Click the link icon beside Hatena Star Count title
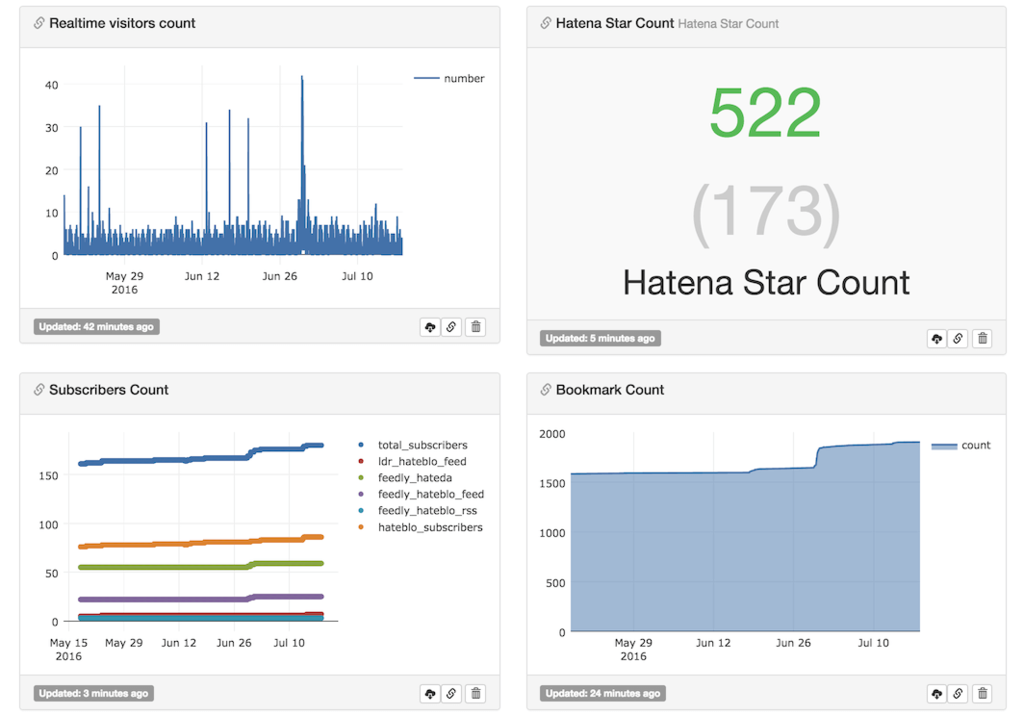 (x=546, y=24)
